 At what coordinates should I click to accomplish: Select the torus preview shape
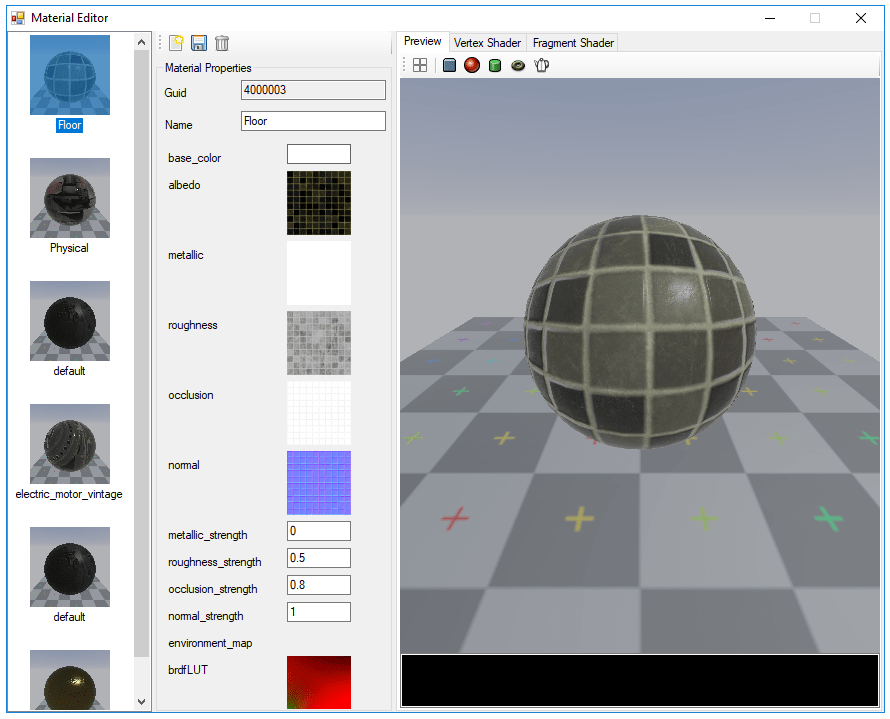click(517, 65)
